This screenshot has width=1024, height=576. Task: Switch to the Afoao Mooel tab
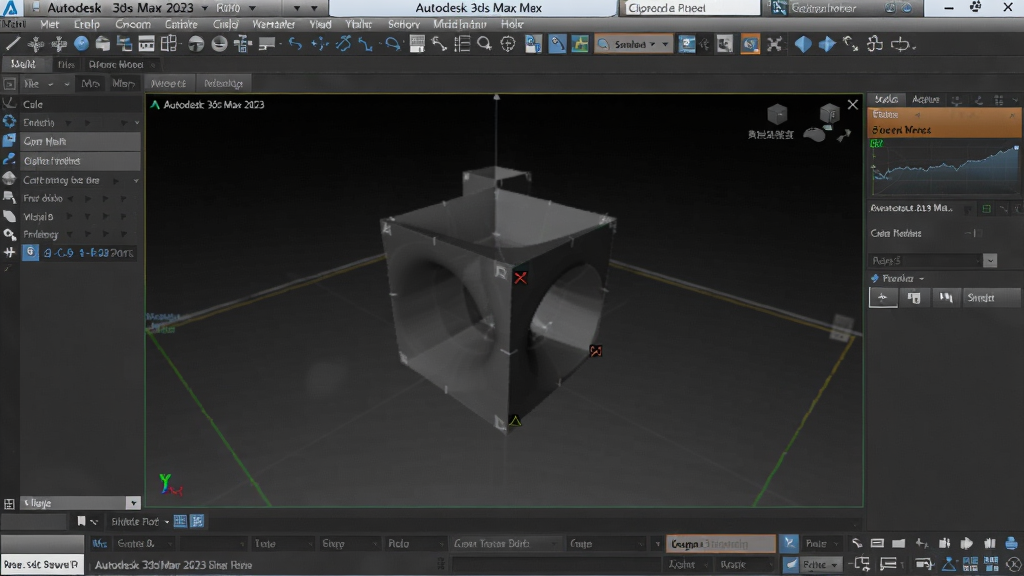[x=116, y=64]
